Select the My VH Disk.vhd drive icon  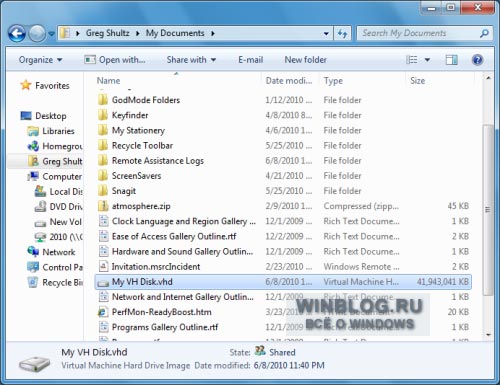pyautogui.click(x=103, y=283)
